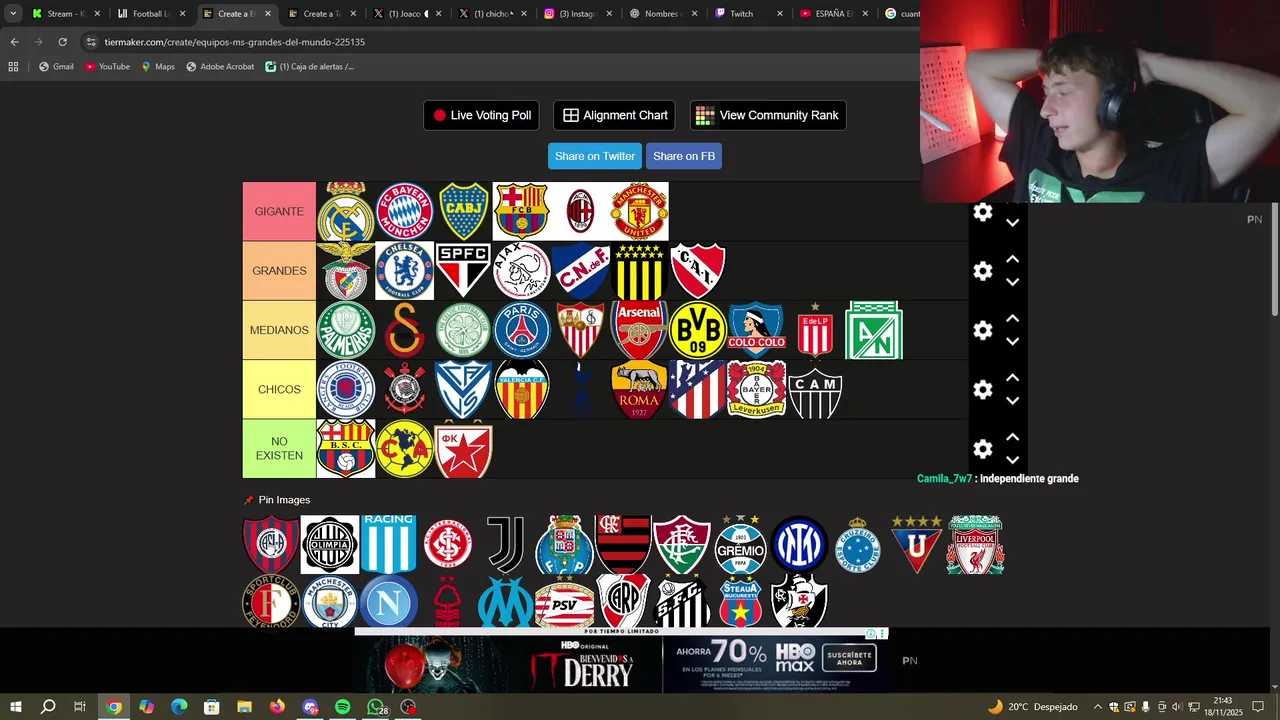Pick the Juventus crest from the pool

click(x=505, y=544)
